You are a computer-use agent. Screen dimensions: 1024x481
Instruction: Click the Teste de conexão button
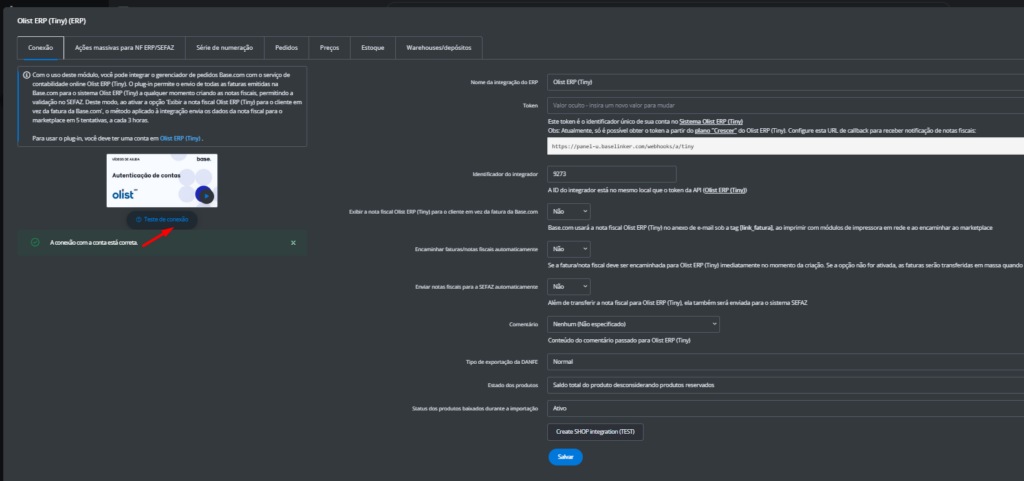click(162, 220)
